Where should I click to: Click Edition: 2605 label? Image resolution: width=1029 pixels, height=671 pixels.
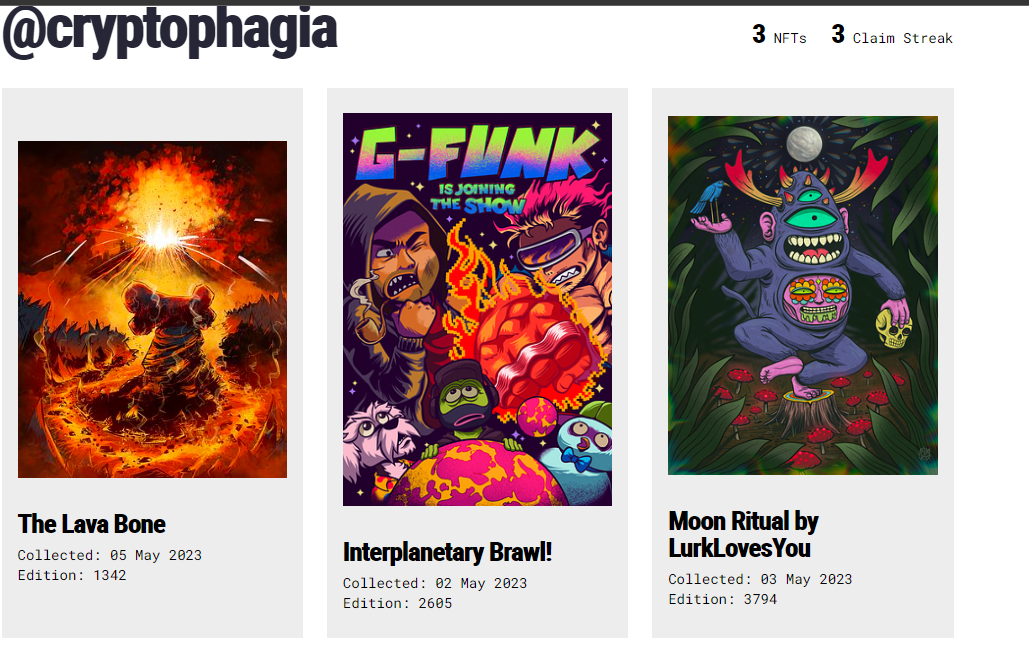click(x=398, y=603)
